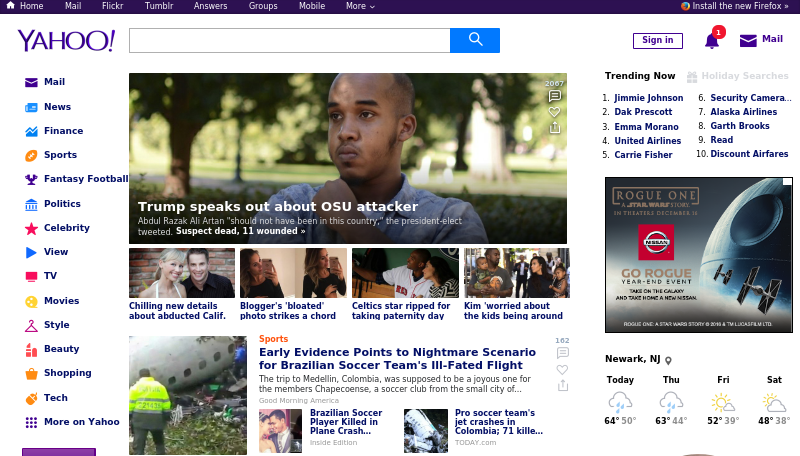Click the Tech icon in sidebar
The height and width of the screenshot is (456, 800).
tap(31, 398)
